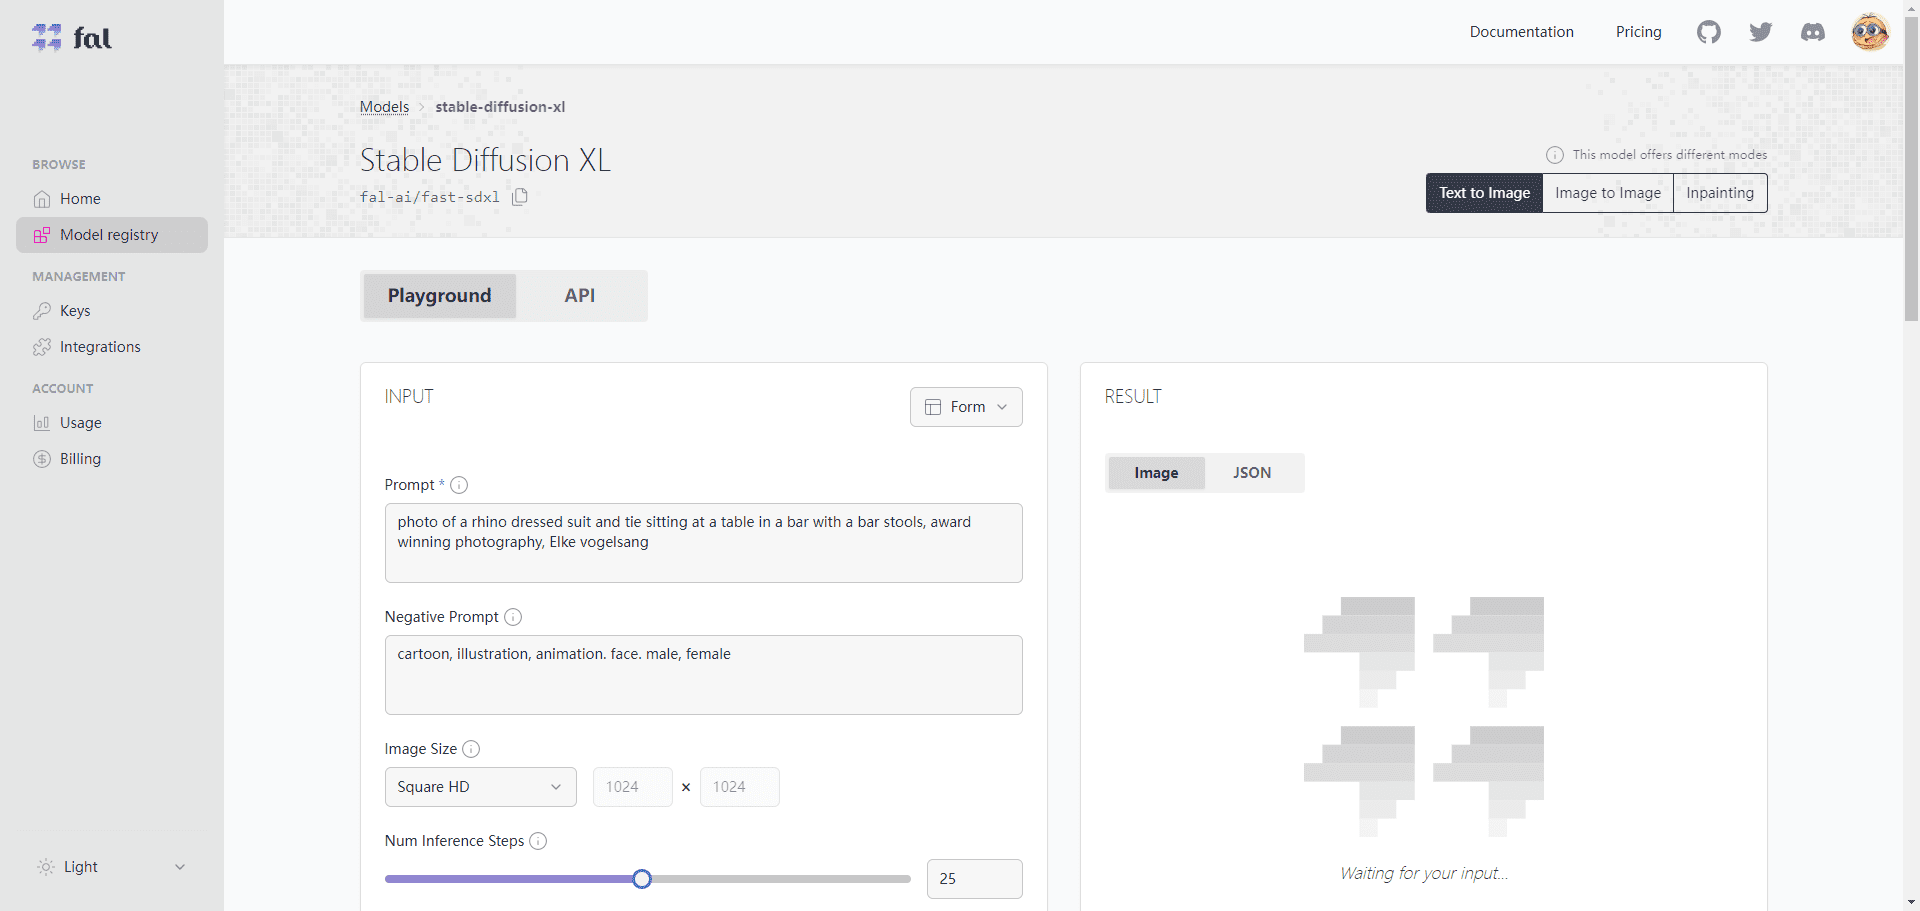
Task: Click the Model registry sidebar icon
Action: point(42,235)
